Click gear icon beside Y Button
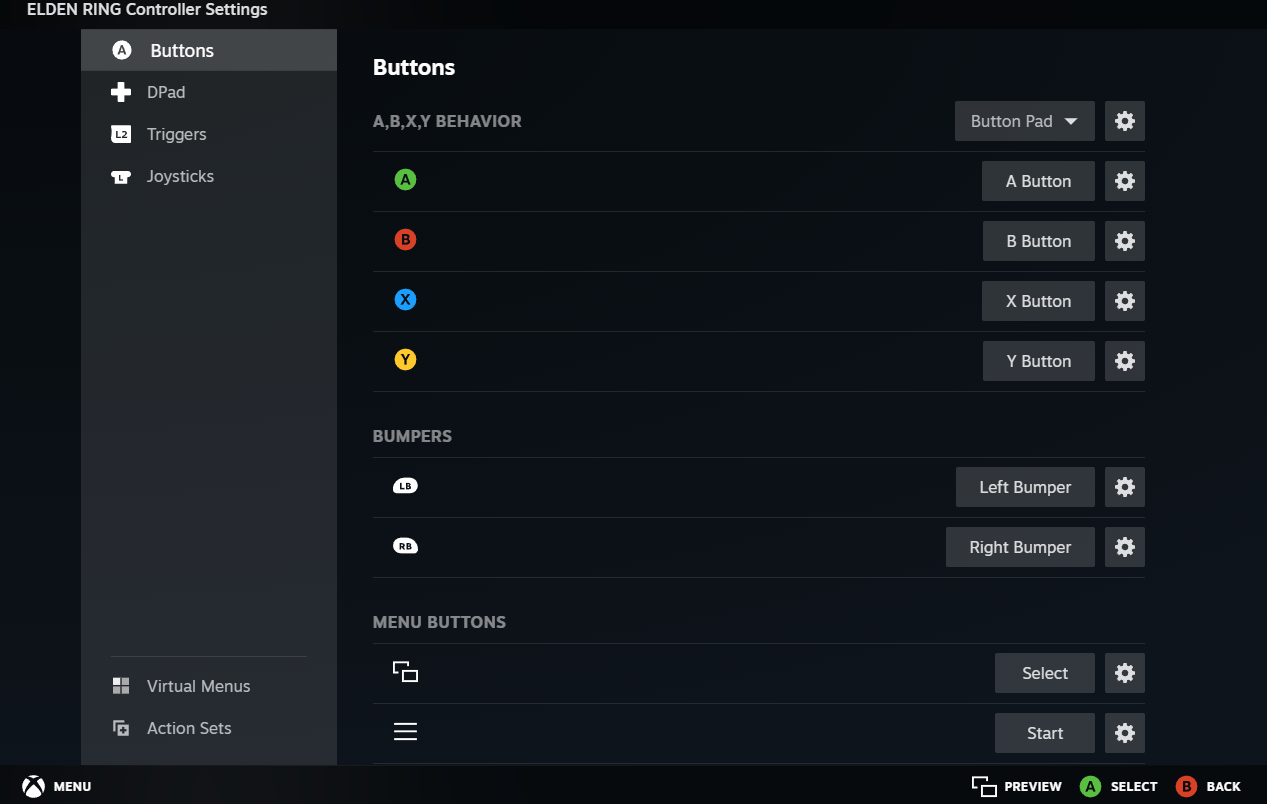The height and width of the screenshot is (804, 1267). (1125, 361)
